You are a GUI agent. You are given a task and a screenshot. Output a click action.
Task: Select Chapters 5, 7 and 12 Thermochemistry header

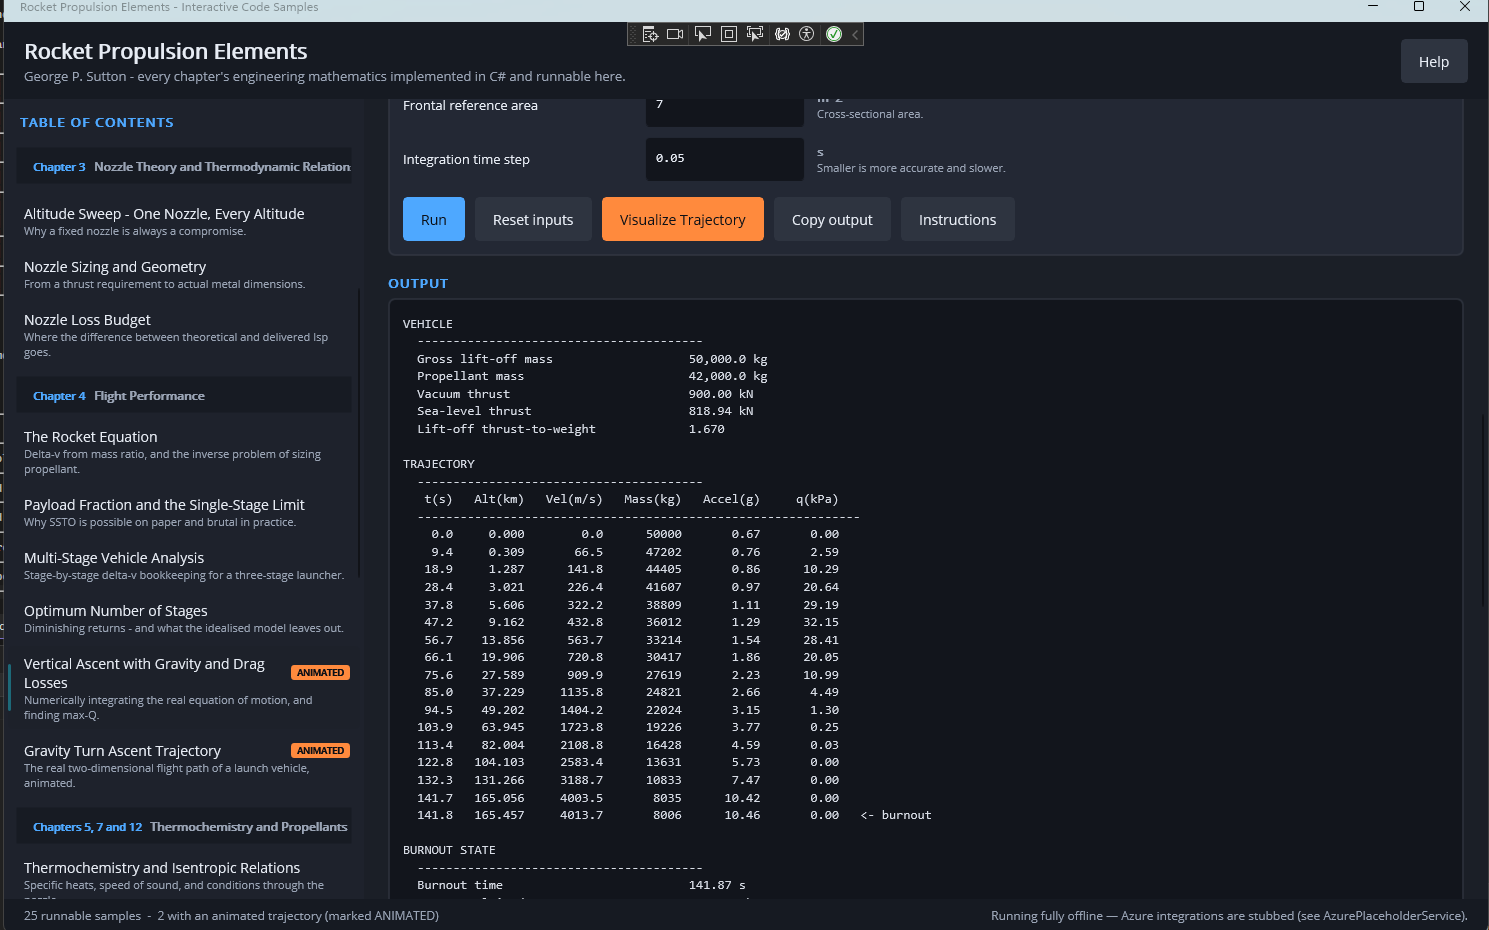[x=184, y=827]
